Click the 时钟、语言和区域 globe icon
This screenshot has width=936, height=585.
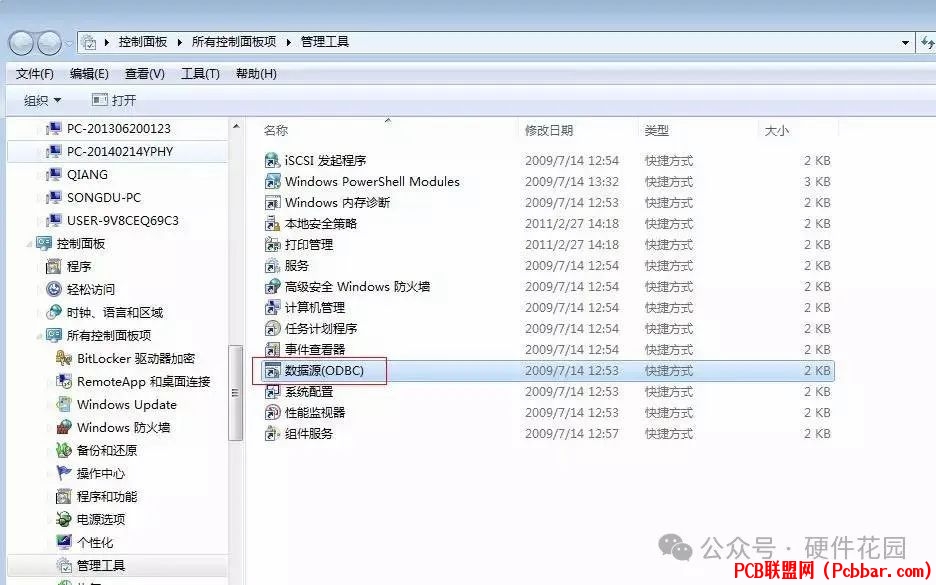pos(54,312)
